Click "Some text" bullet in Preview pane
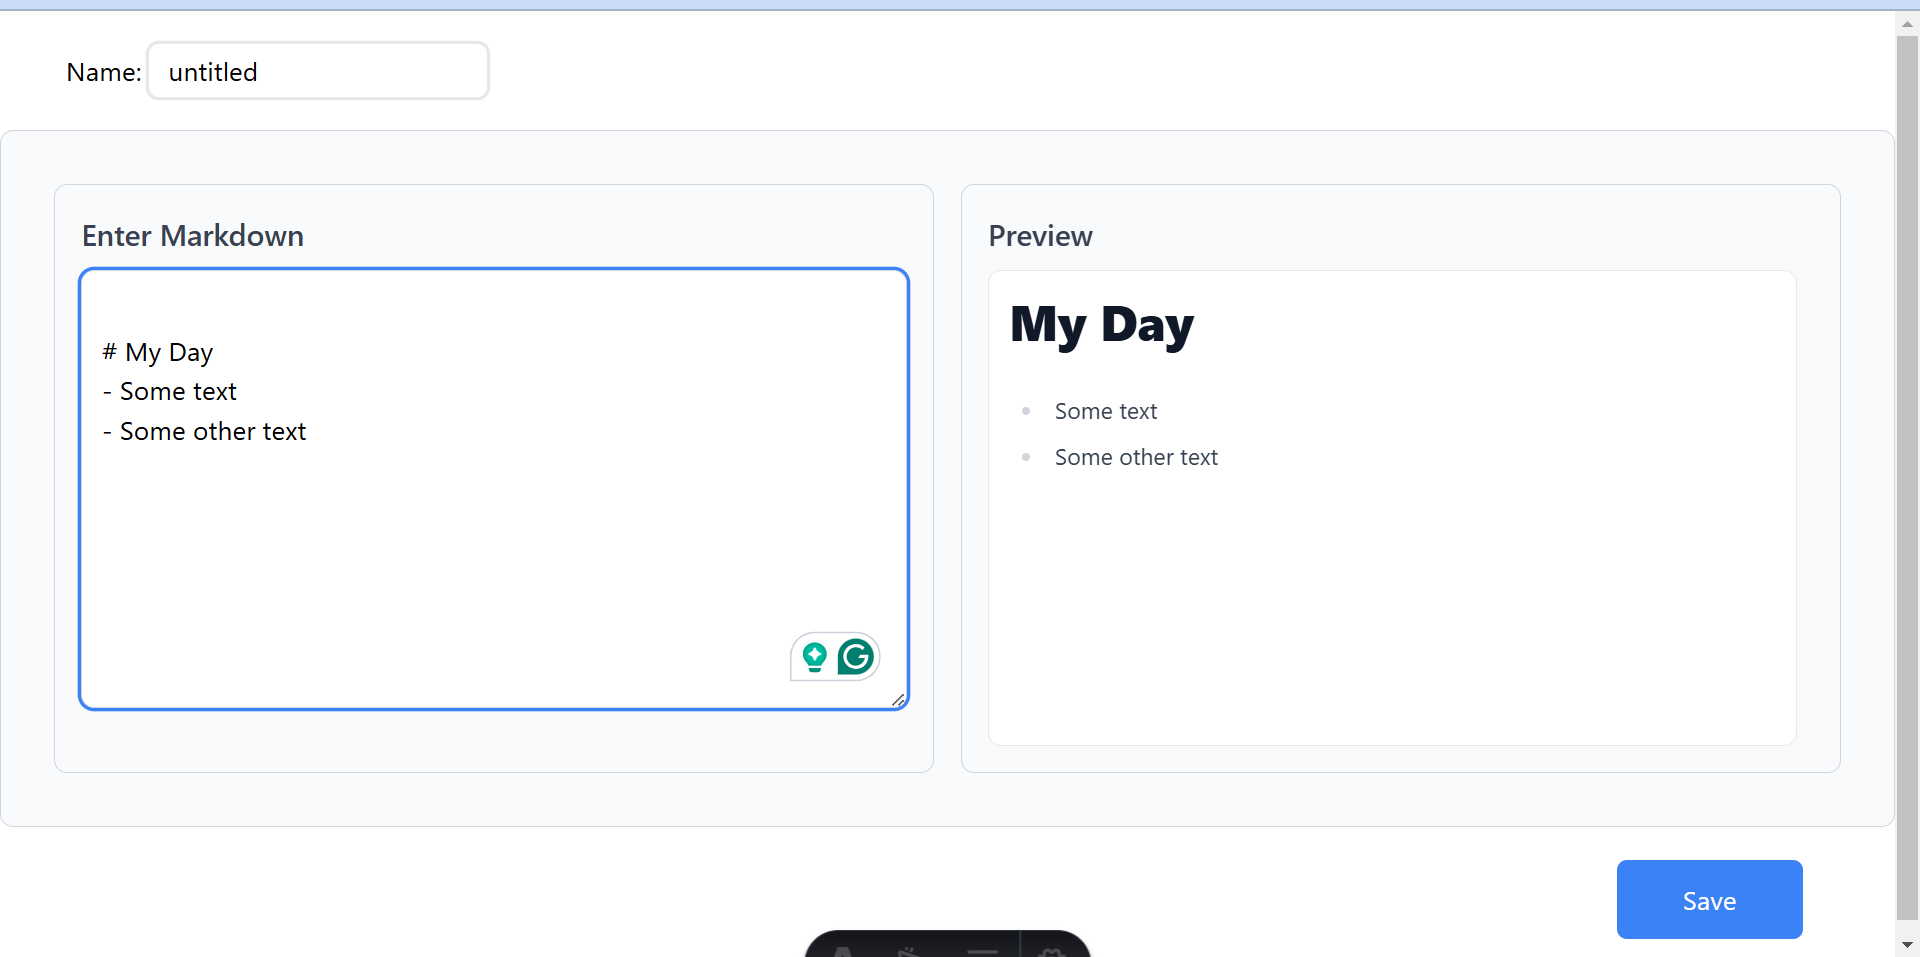Image resolution: width=1920 pixels, height=957 pixels. (1105, 411)
